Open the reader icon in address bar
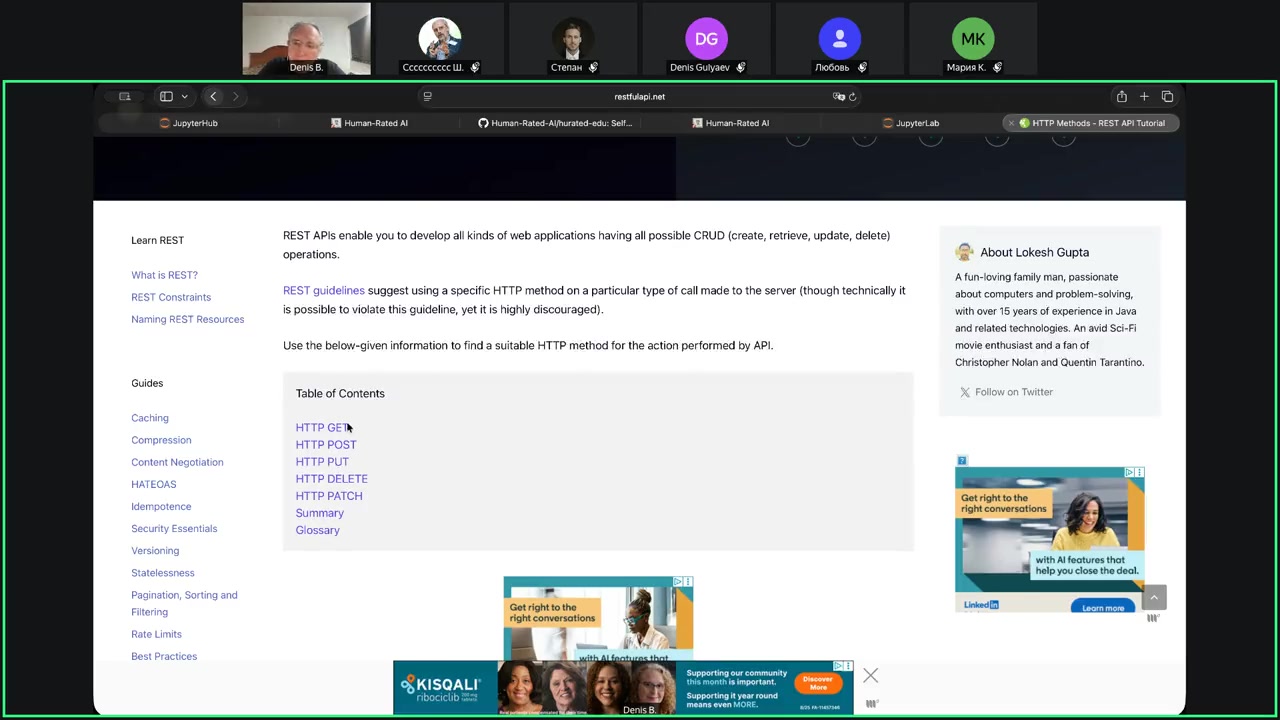The width and height of the screenshot is (1280, 720). click(427, 97)
